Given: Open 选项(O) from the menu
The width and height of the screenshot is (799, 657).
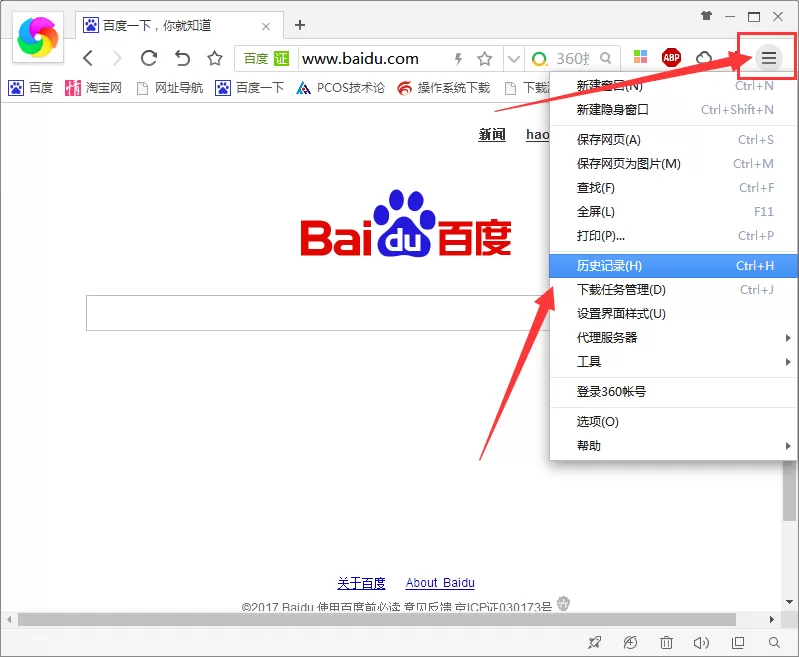Looking at the screenshot, I should (675, 422).
